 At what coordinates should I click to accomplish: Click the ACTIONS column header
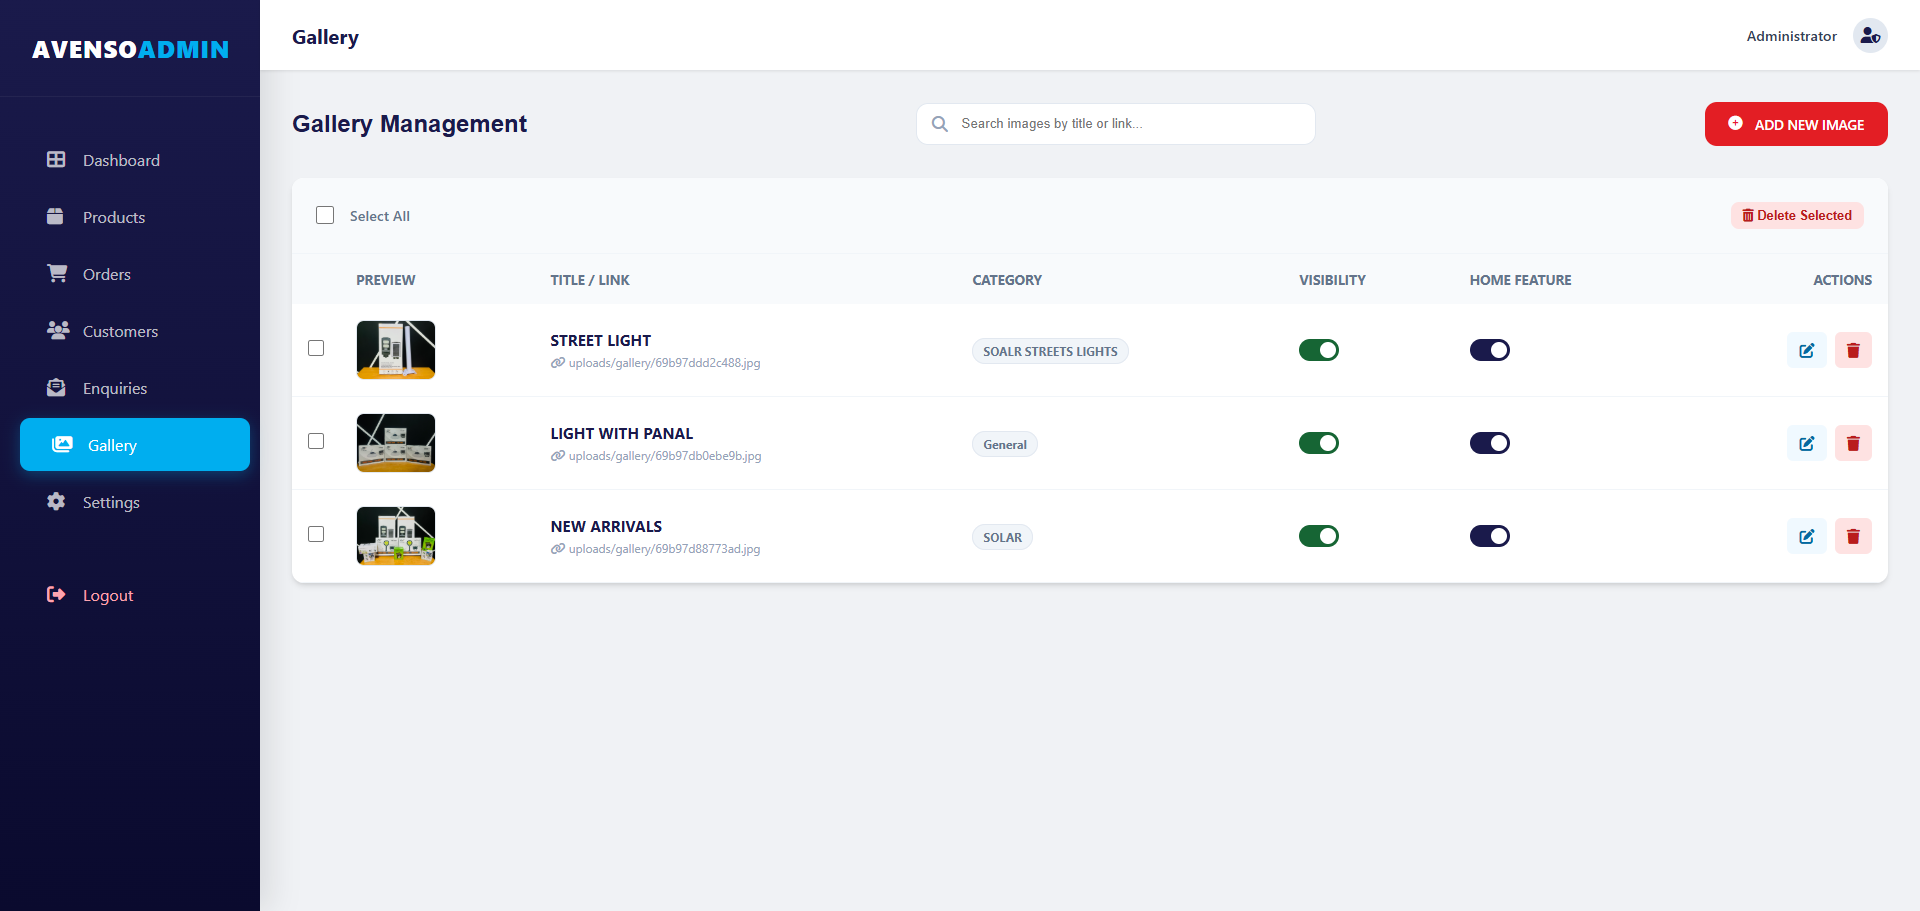1842,280
